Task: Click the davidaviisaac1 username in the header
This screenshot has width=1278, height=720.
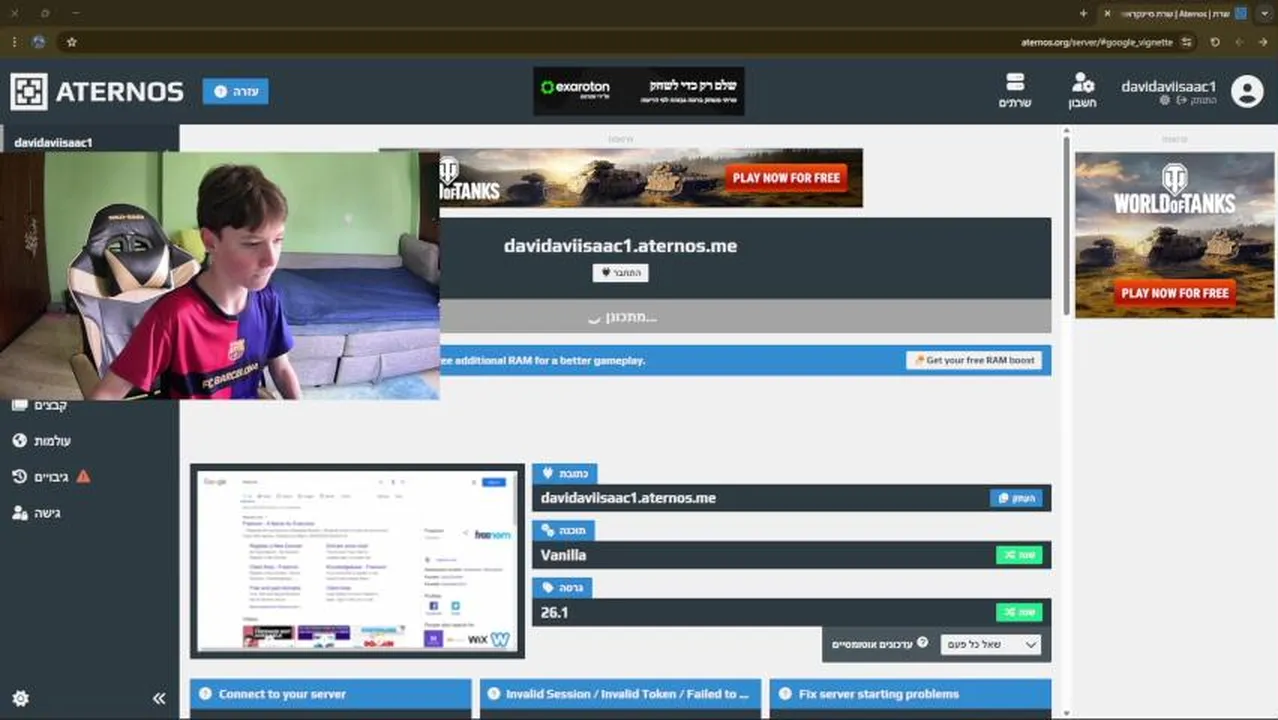Action: click(x=1168, y=86)
